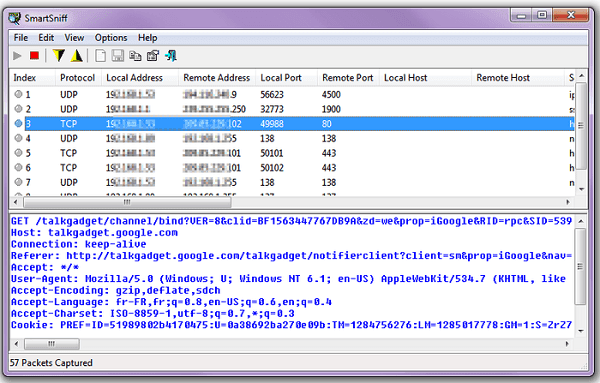Select remote port 4500 cell
Image resolution: width=600 pixels, height=383 pixels.
[331, 95]
